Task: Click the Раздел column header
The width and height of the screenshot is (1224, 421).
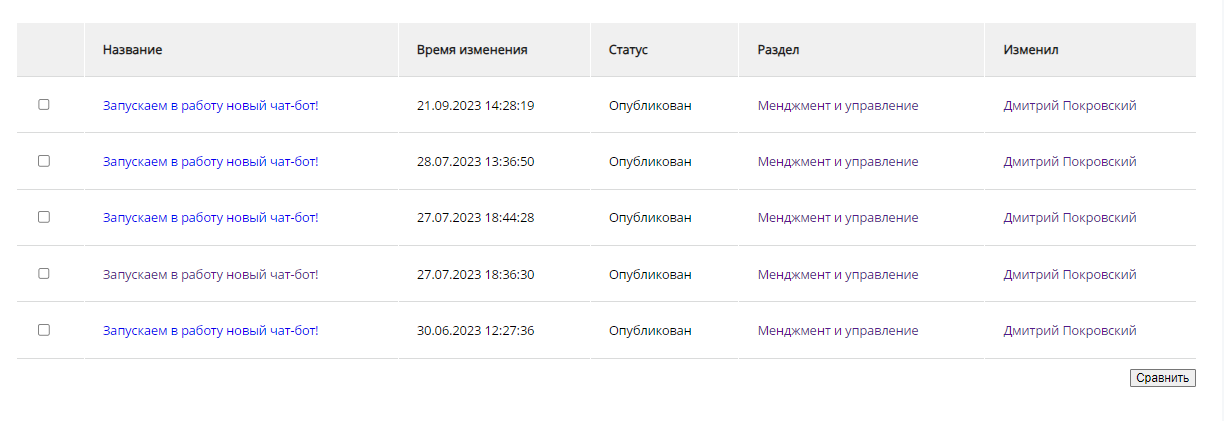Action: (x=779, y=49)
